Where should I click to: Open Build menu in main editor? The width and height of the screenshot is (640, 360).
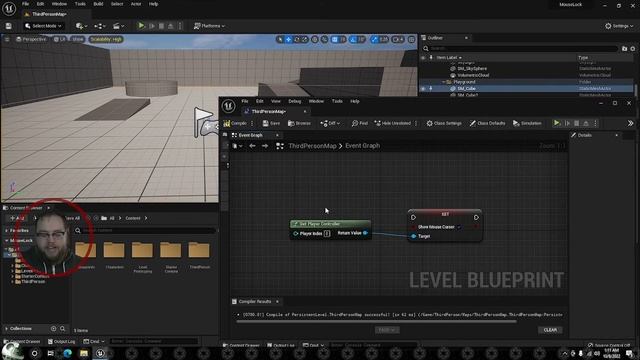pyautogui.click(x=98, y=4)
